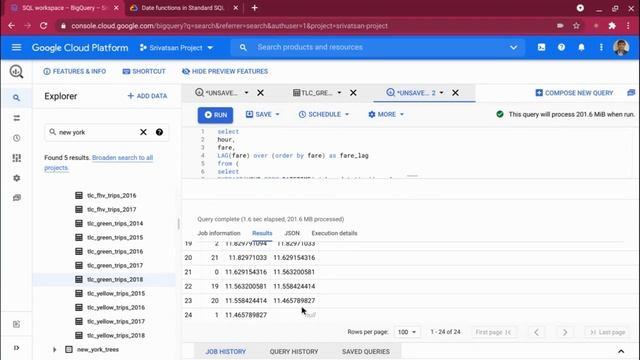
Task: Switch to Date functions in Standard SQL browser tab
Action: tap(182, 8)
